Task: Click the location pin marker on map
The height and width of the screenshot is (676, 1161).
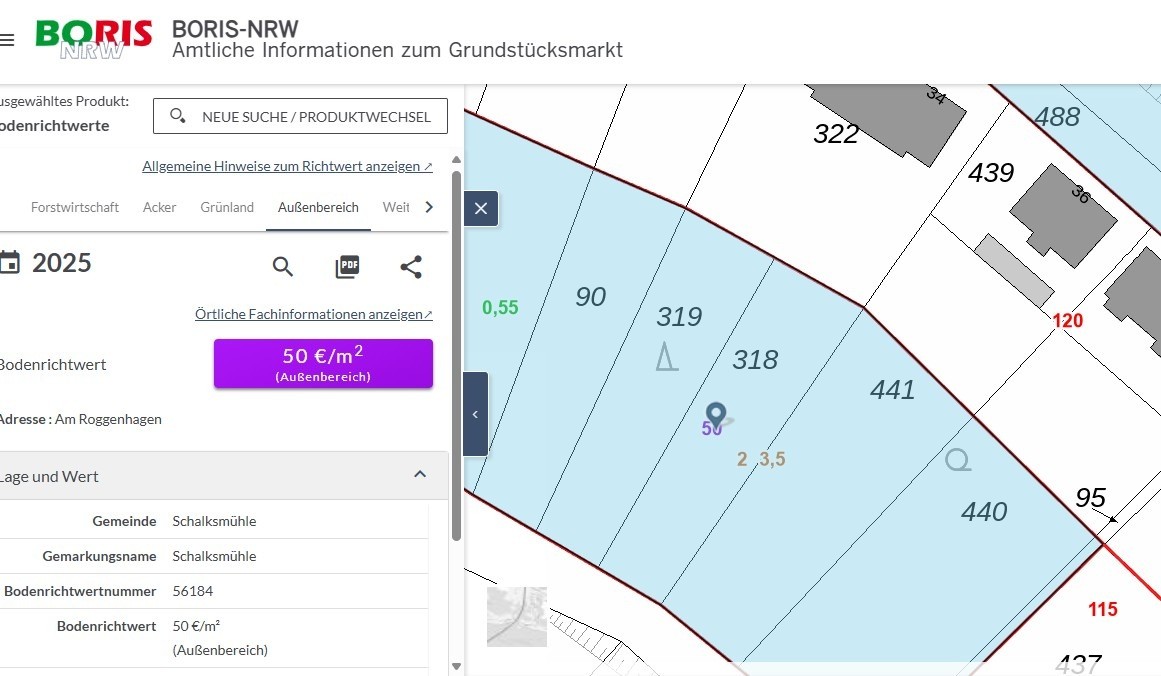Action: click(716, 415)
